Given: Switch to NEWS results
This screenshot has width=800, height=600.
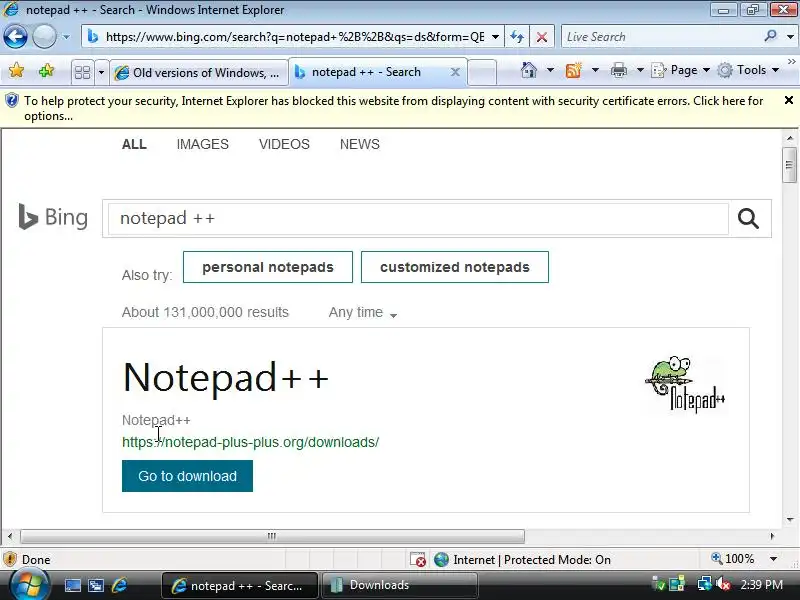Looking at the screenshot, I should pyautogui.click(x=360, y=144).
